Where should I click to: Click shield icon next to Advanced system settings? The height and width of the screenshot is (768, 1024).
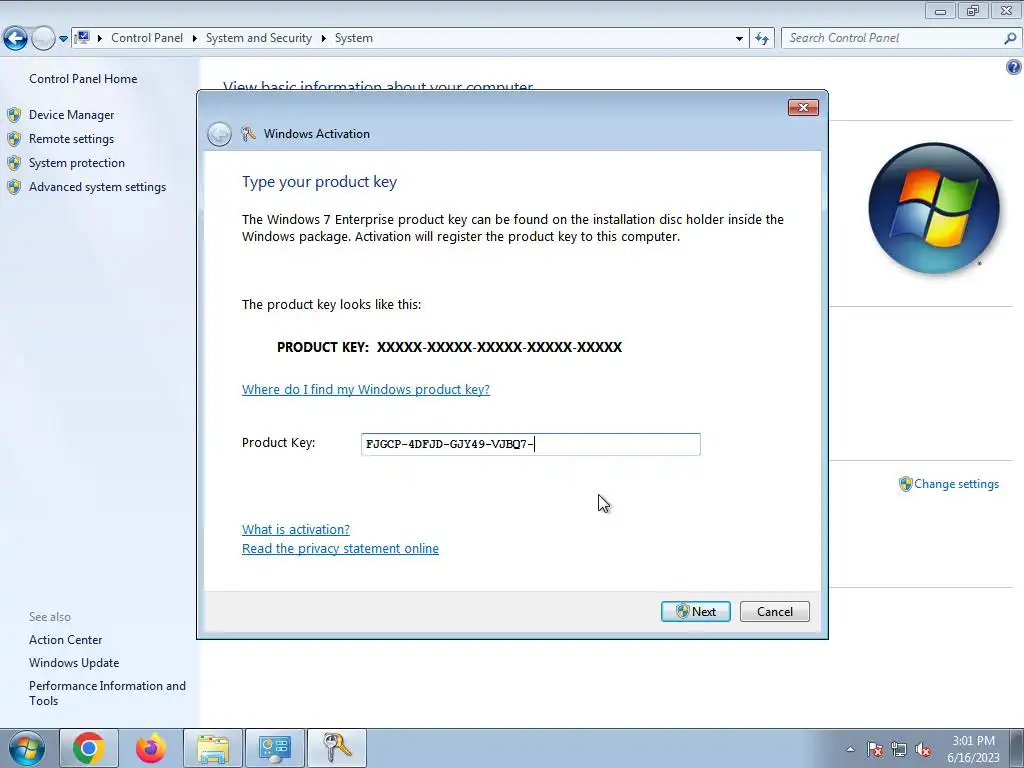click(14, 187)
